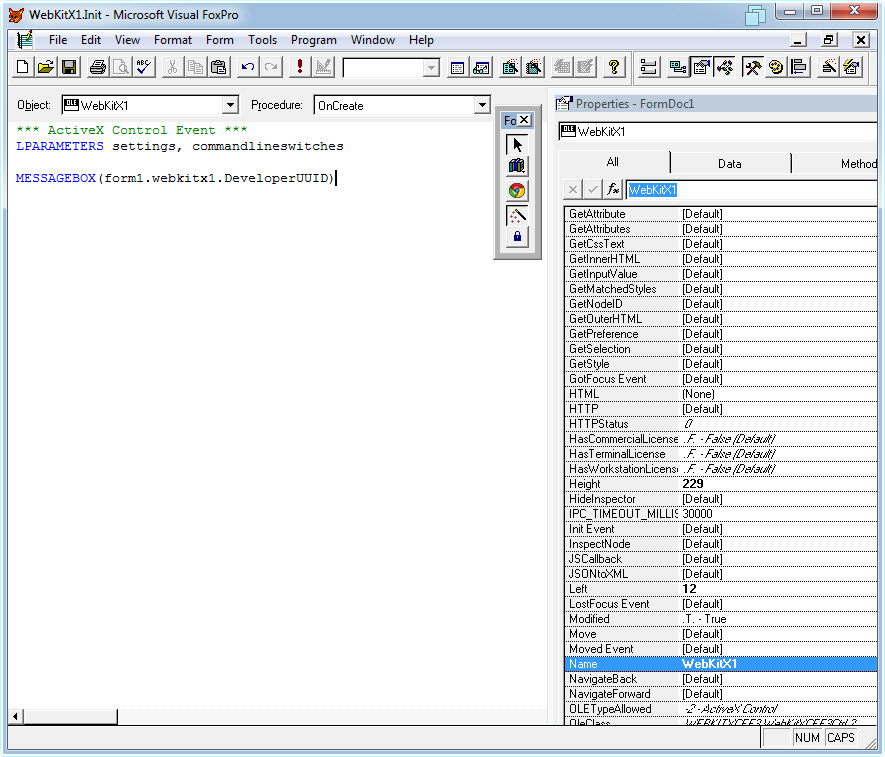
Task: Save with the floppy disk icon
Action: tap(69, 67)
